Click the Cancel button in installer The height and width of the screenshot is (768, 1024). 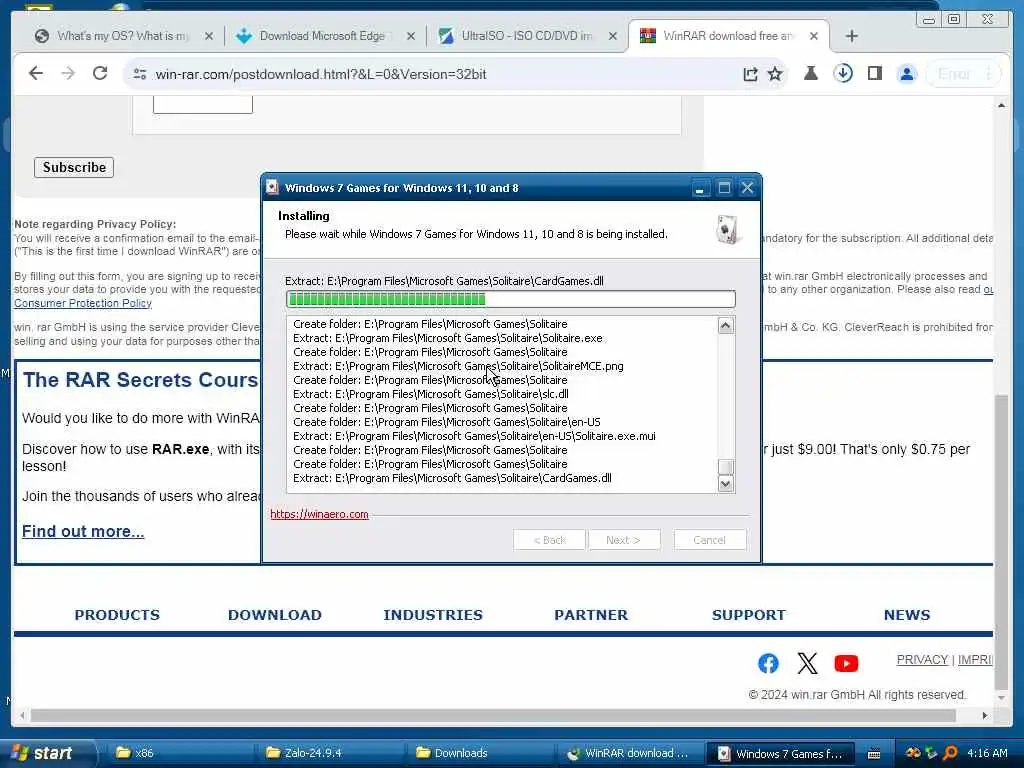710,540
